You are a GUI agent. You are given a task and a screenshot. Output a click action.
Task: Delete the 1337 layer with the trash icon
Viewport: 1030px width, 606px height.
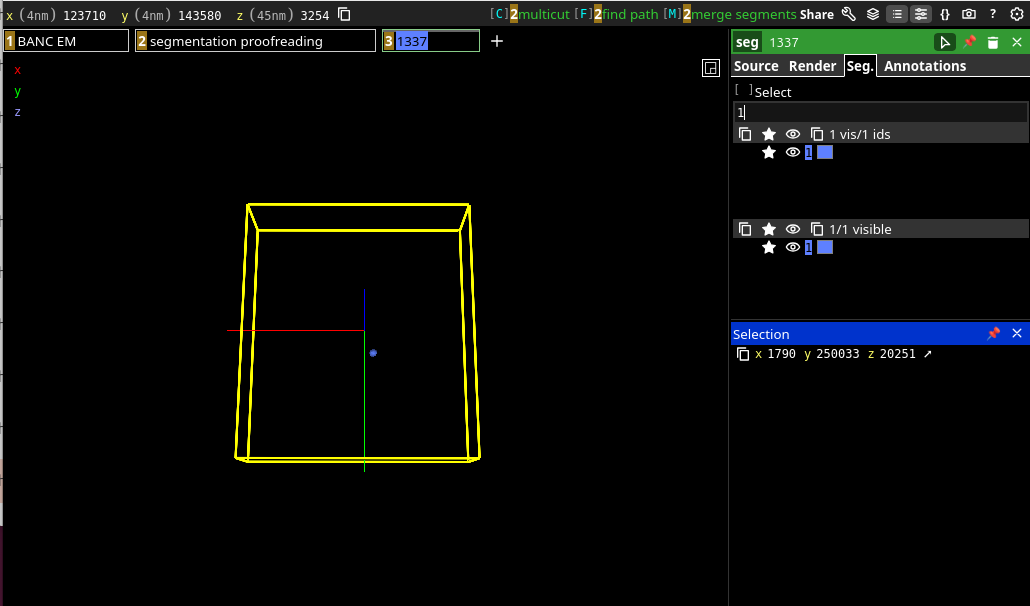993,42
